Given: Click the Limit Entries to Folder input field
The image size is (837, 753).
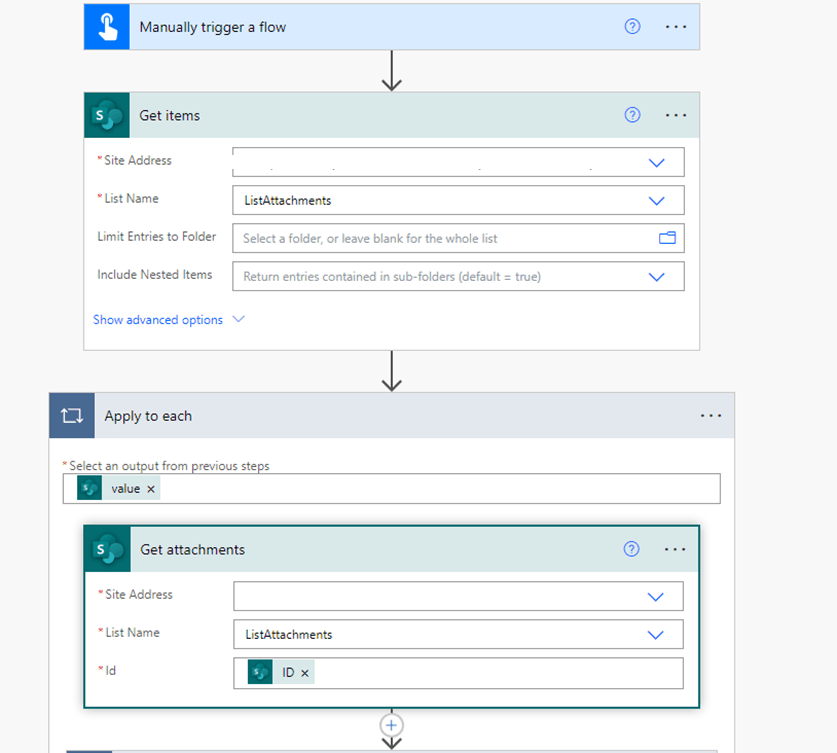Looking at the screenshot, I should (x=458, y=238).
